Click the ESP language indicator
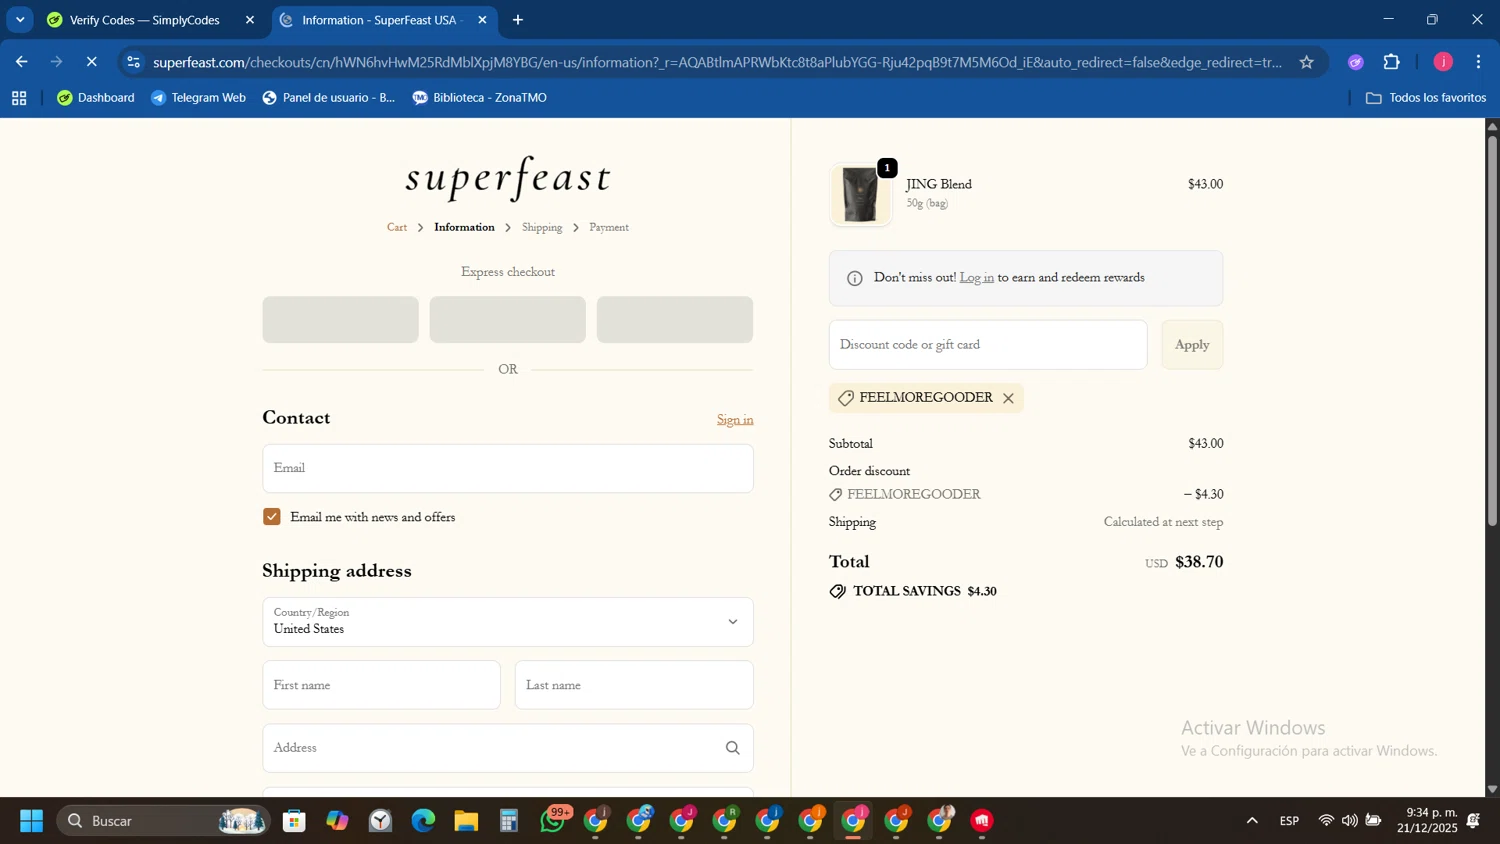The image size is (1500, 844). [x=1289, y=821]
